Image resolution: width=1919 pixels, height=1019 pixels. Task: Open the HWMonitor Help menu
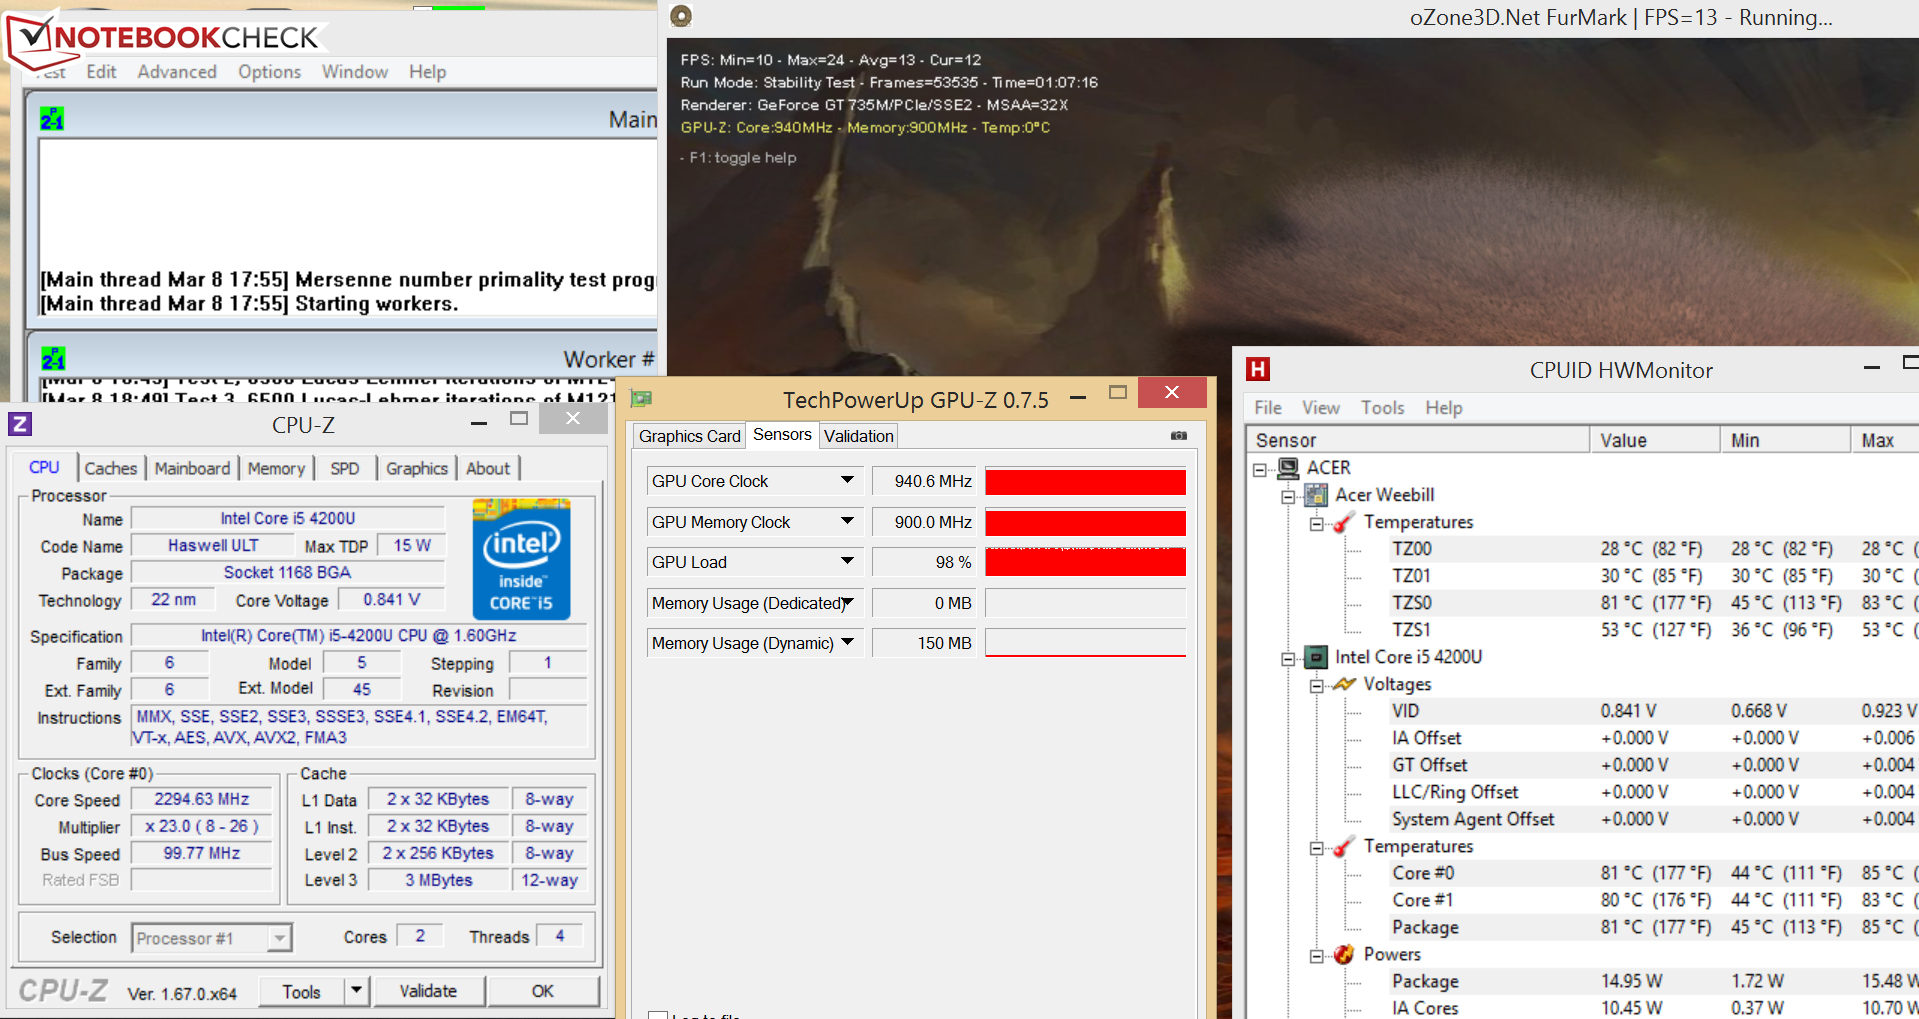click(1444, 407)
